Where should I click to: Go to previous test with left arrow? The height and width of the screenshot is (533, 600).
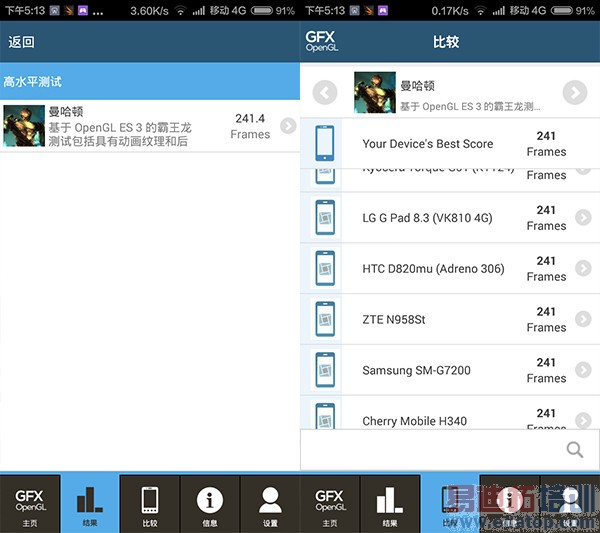(325, 92)
